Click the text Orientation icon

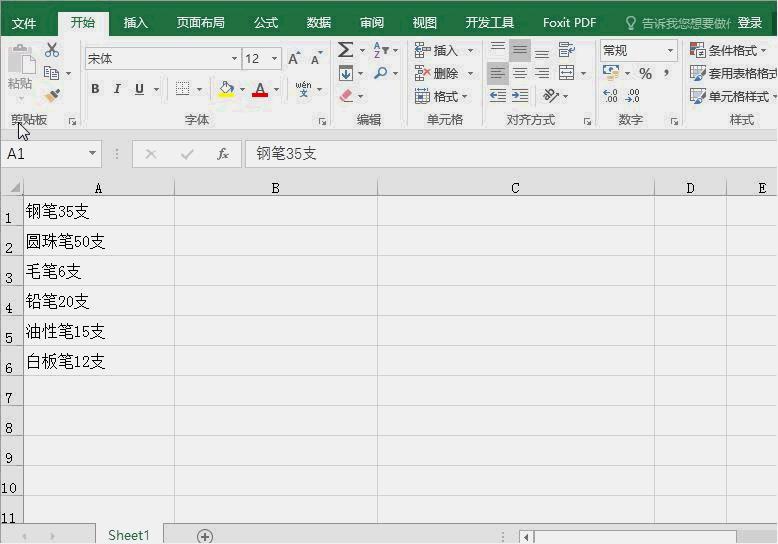(x=550, y=95)
